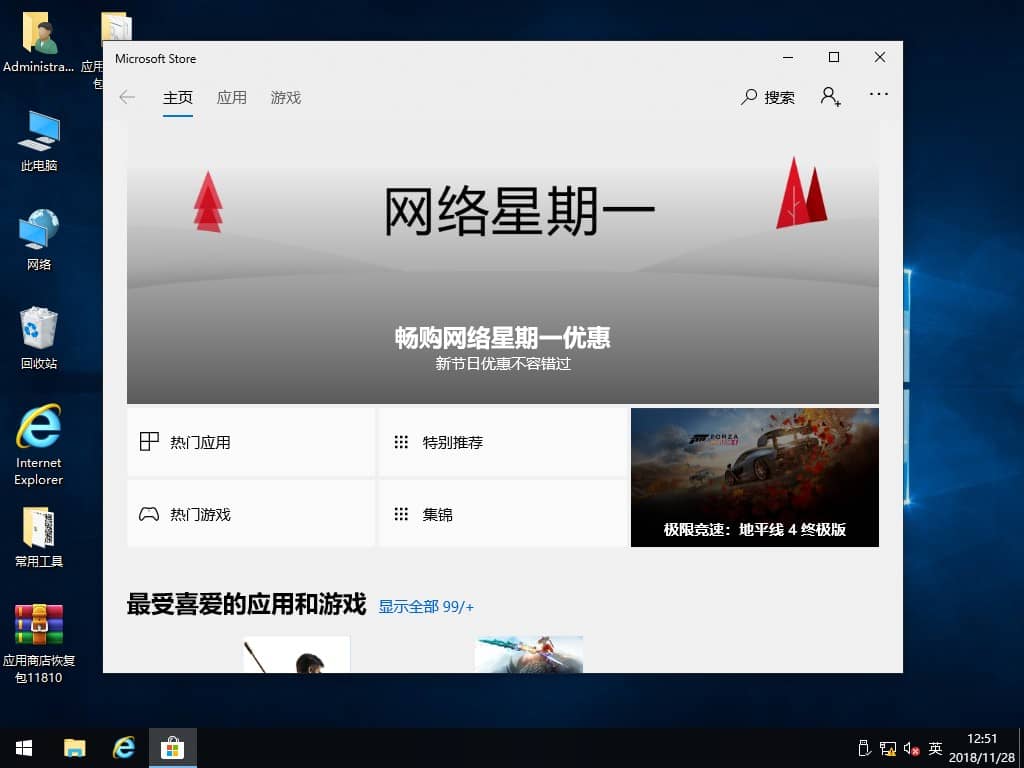Click the Microsoft Store taskbar icon
This screenshot has height=768, width=1024.
tap(173, 747)
